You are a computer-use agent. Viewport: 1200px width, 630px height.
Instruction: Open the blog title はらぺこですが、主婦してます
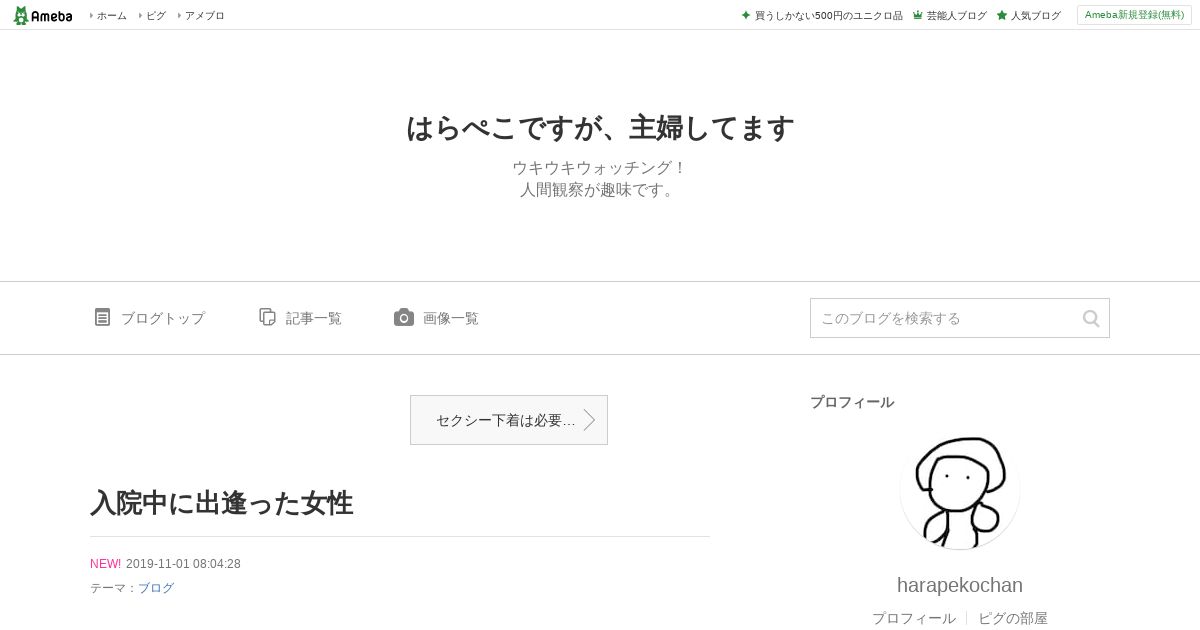(600, 128)
